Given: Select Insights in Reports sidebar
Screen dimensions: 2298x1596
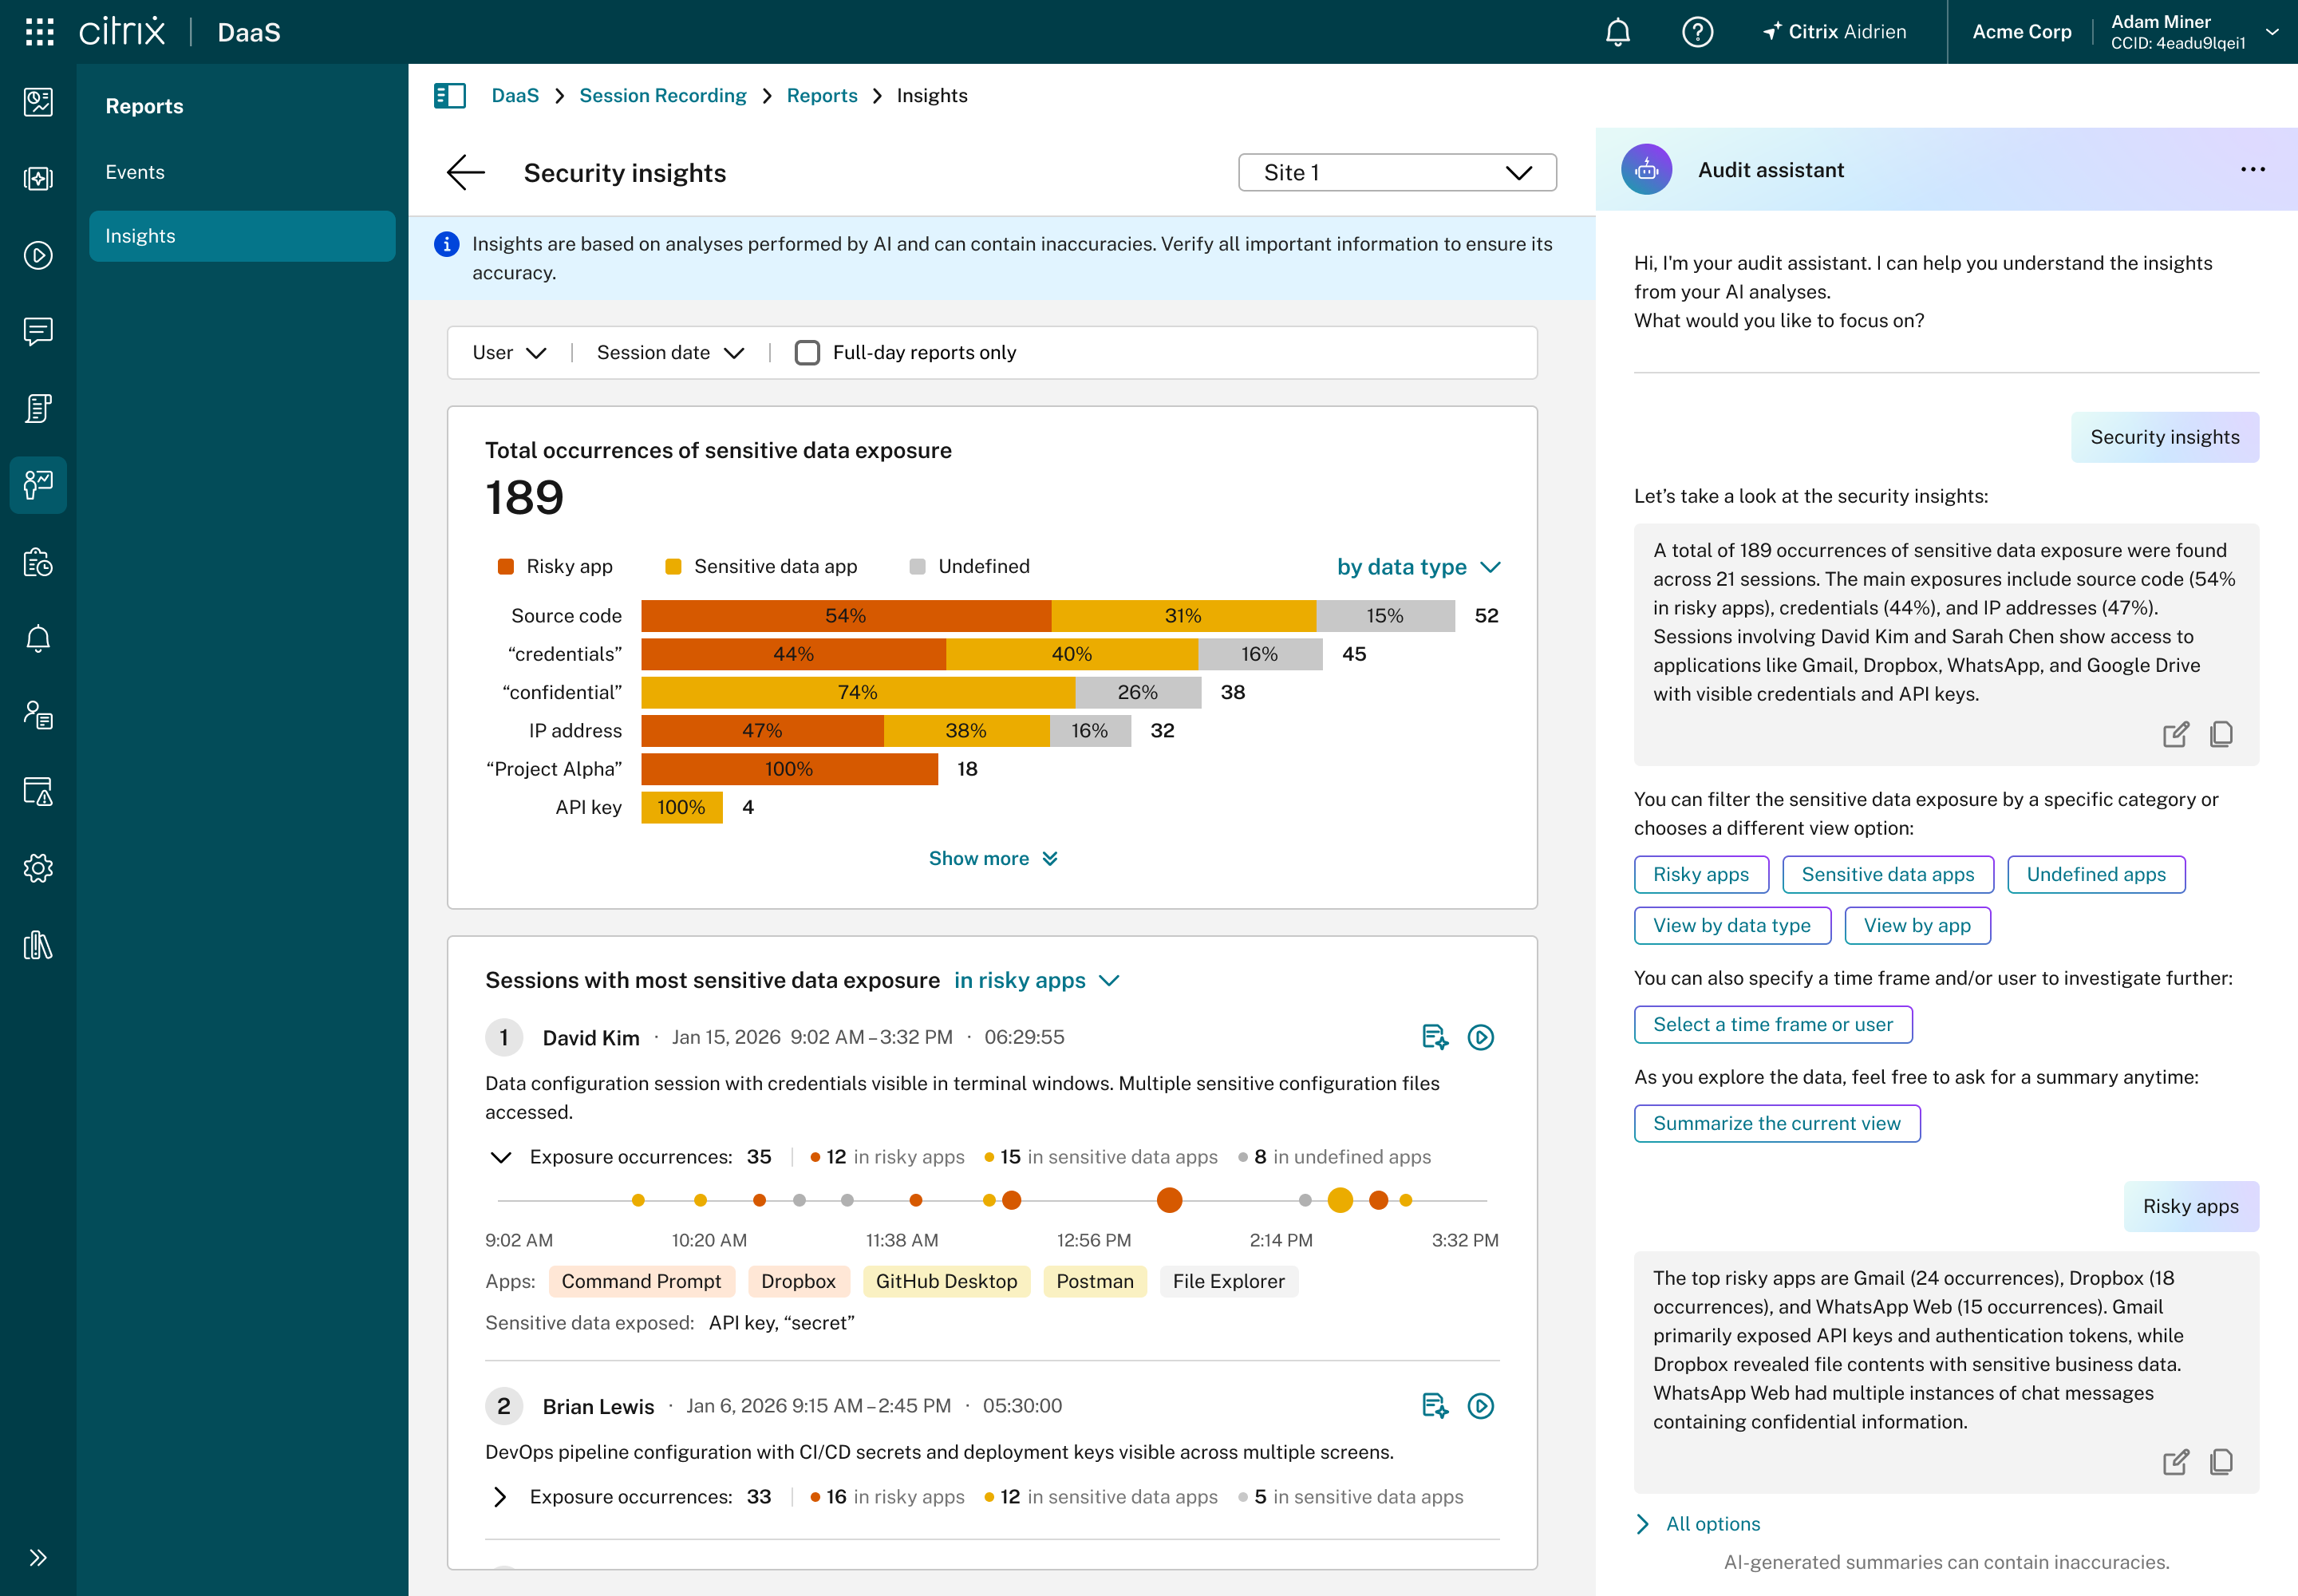Looking at the screenshot, I should pyautogui.click(x=242, y=236).
